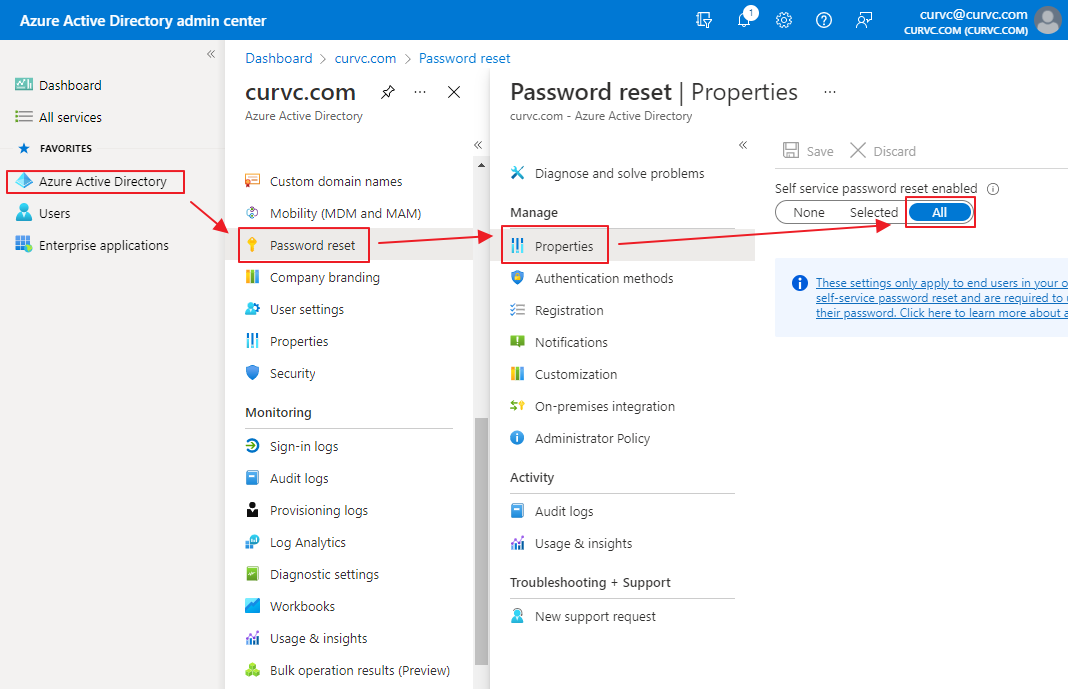This screenshot has height=689, width=1068.
Task: Select All for self service password reset
Action: click(x=940, y=212)
